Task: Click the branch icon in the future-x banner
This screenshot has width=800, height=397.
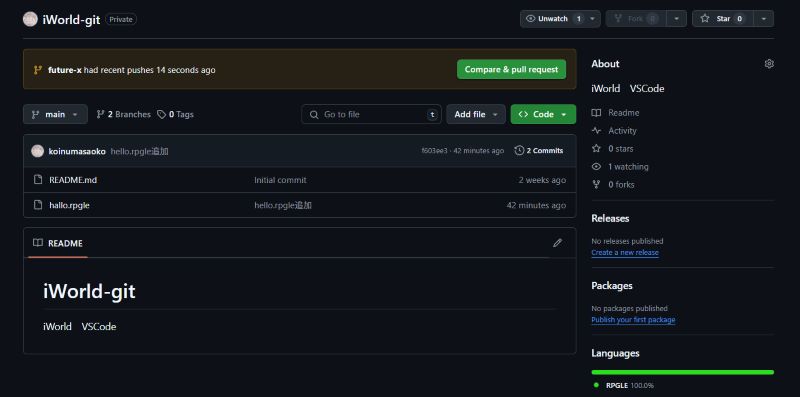Action: pyautogui.click(x=38, y=70)
